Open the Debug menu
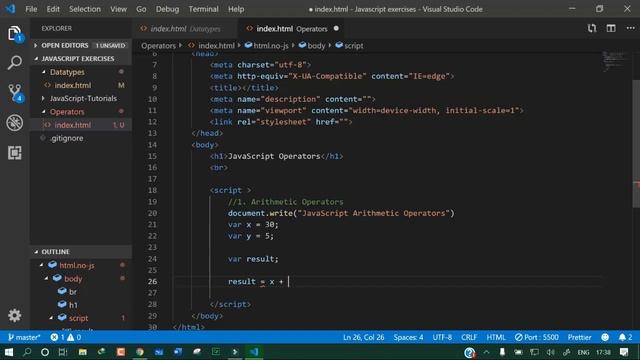 [x=167, y=9]
